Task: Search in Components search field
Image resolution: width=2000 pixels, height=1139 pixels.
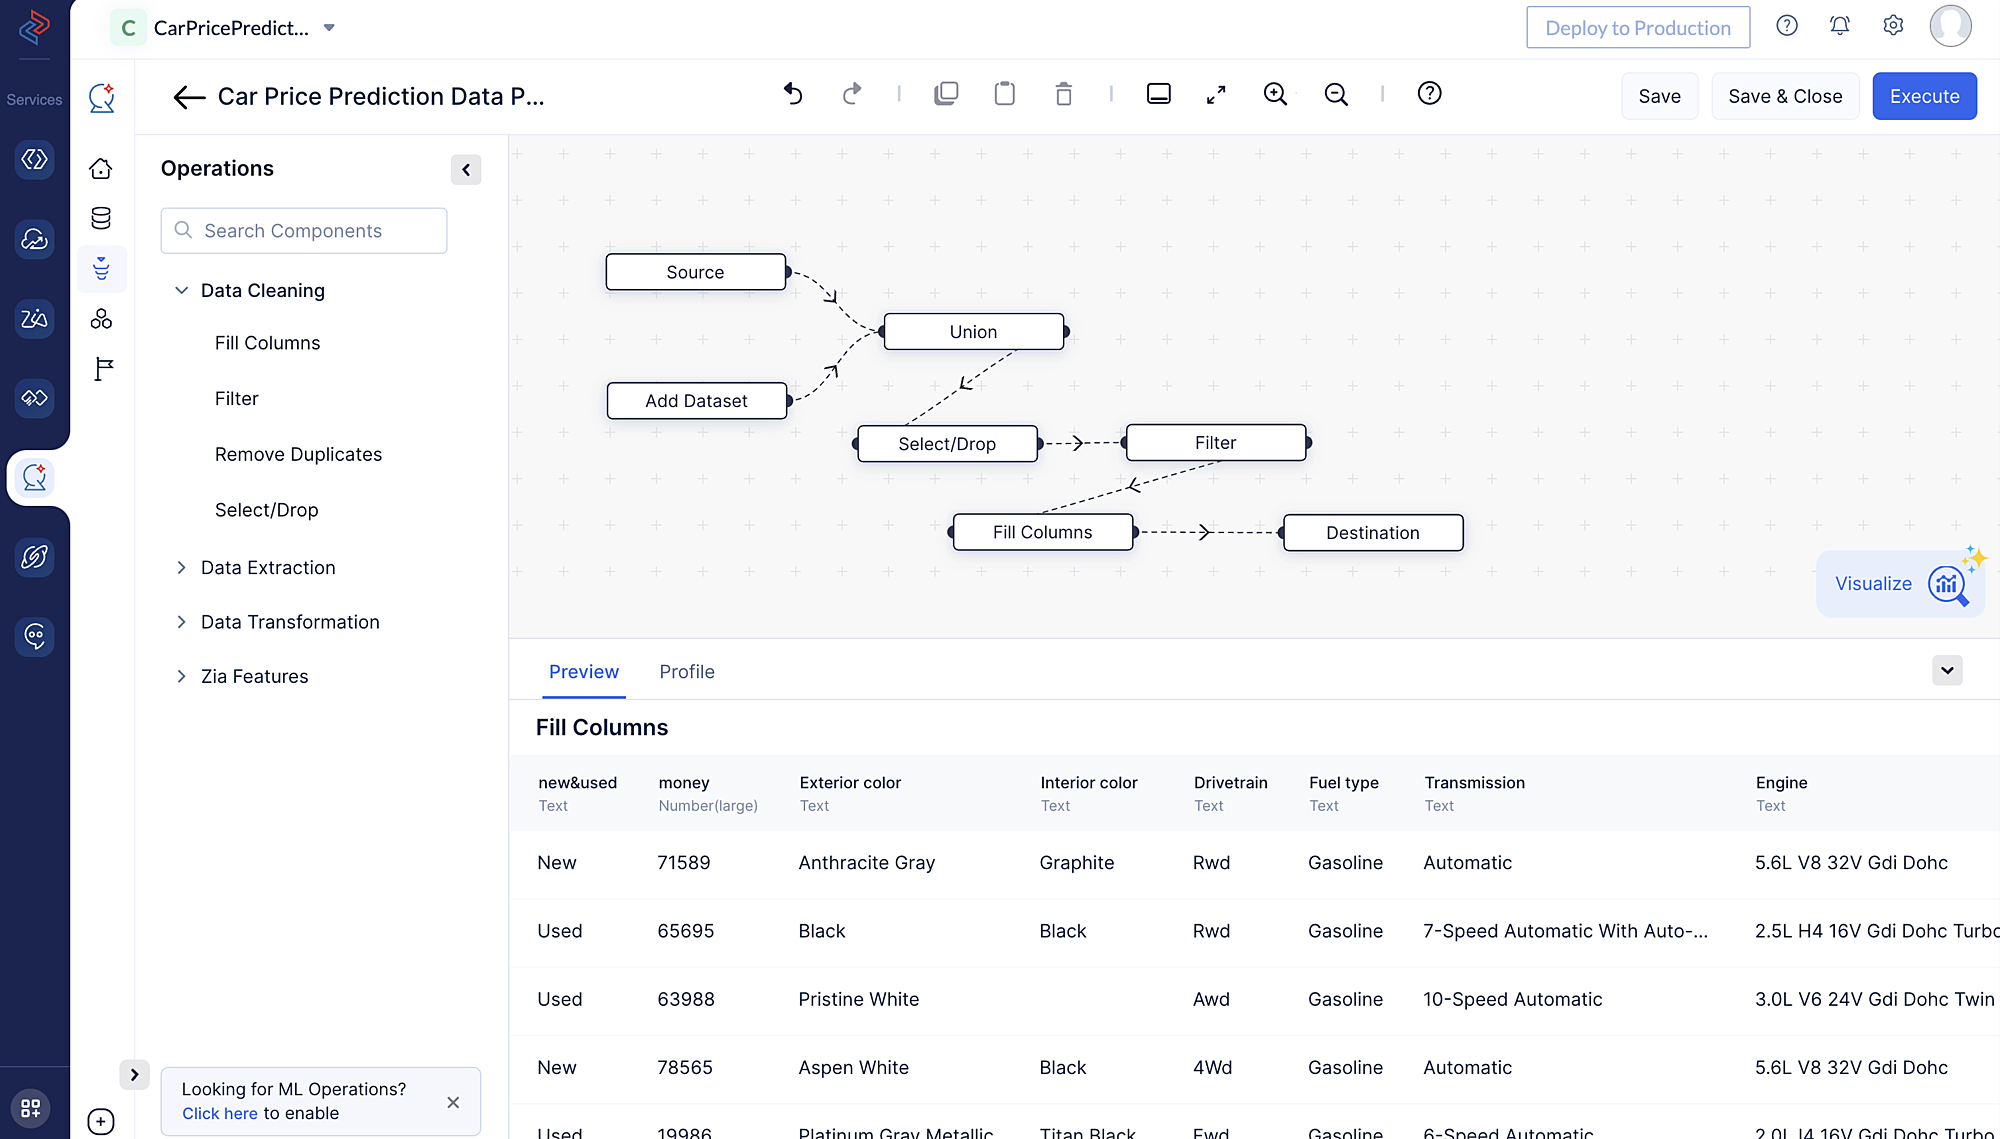Action: pos(304,229)
